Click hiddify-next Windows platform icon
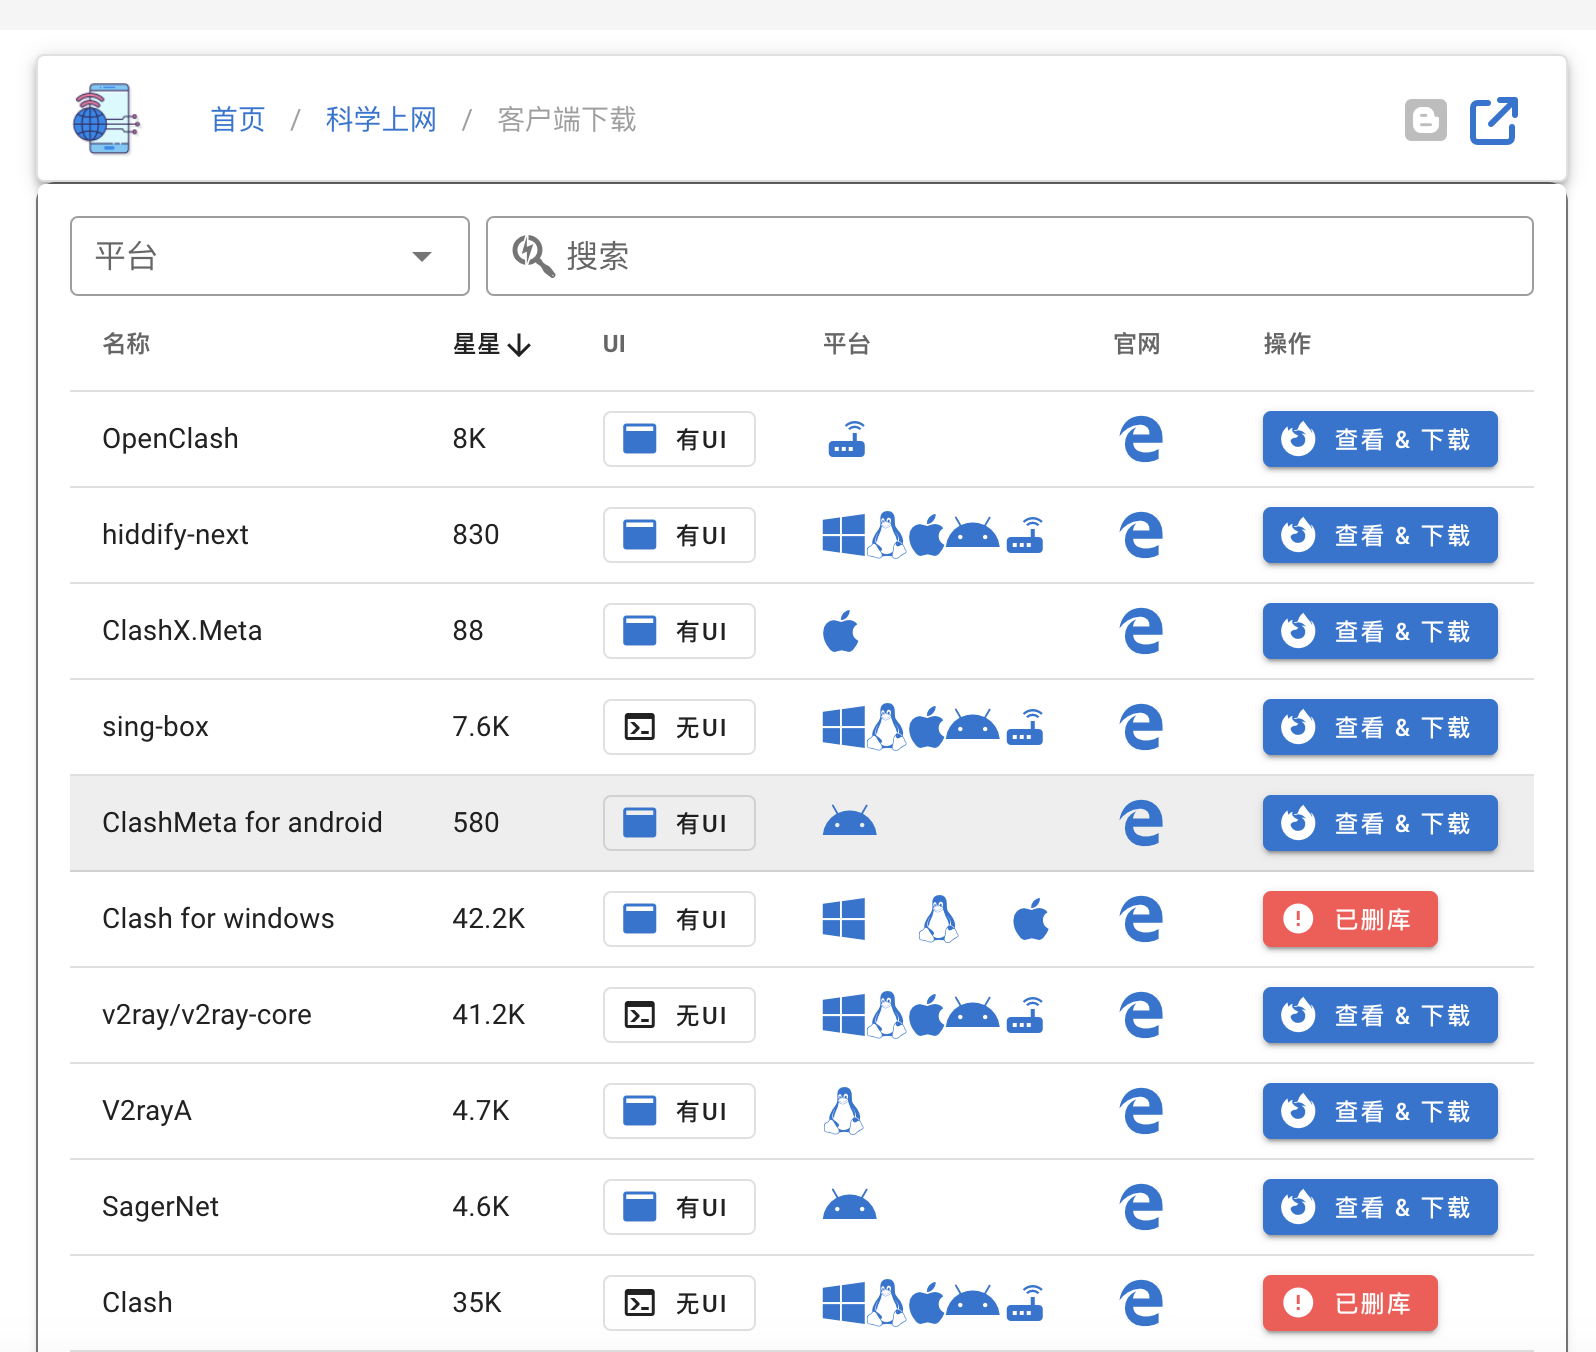The height and width of the screenshot is (1352, 1596). (844, 535)
